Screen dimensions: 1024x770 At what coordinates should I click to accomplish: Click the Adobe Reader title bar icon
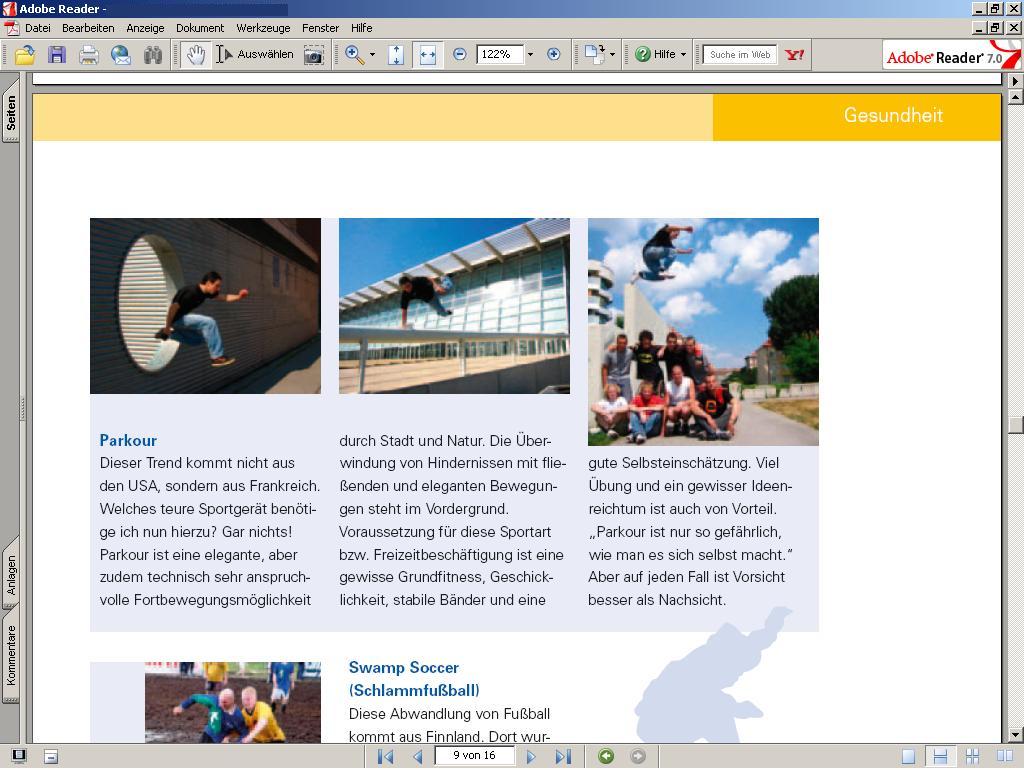coord(9,8)
